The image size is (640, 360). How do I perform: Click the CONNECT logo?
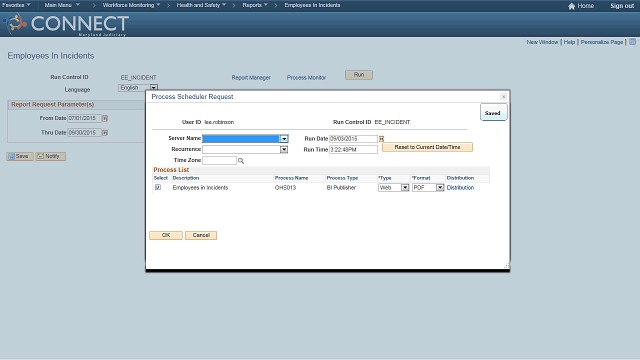tap(66, 24)
